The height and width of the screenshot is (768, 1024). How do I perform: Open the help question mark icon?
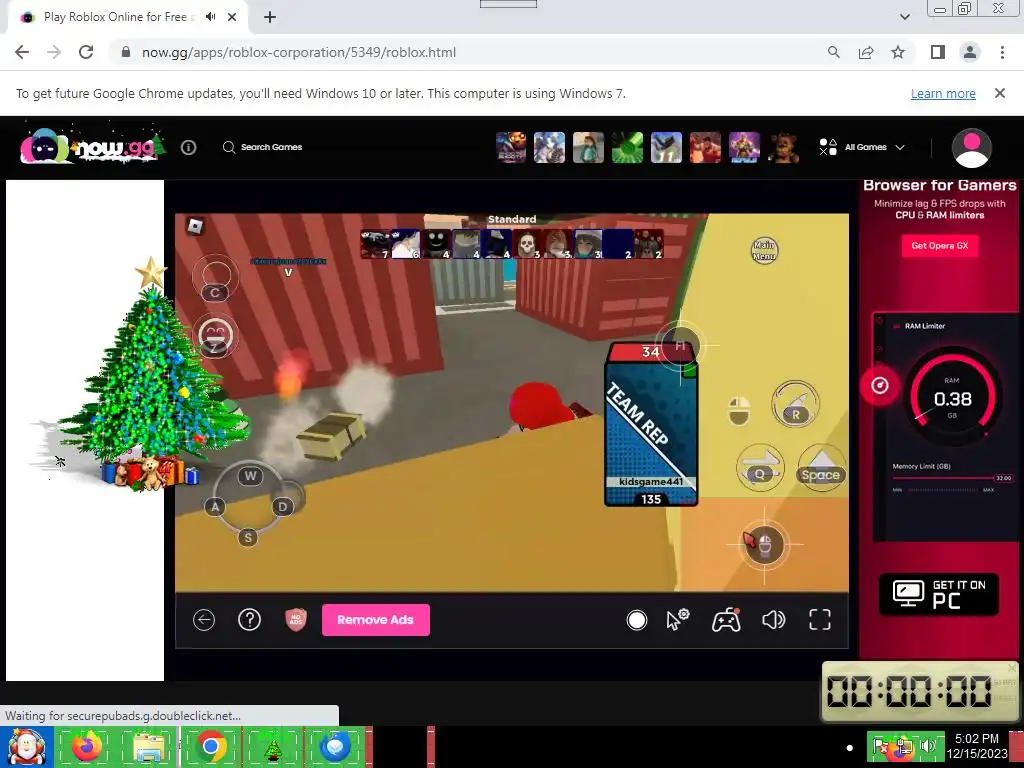click(249, 620)
